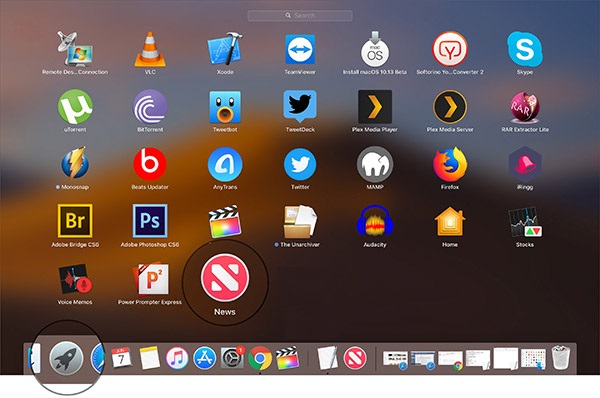Launch Twitter app
The image size is (600, 398).
coord(300,164)
